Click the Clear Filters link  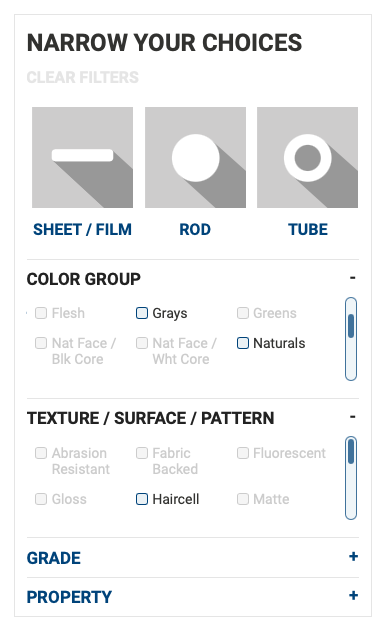click(83, 77)
